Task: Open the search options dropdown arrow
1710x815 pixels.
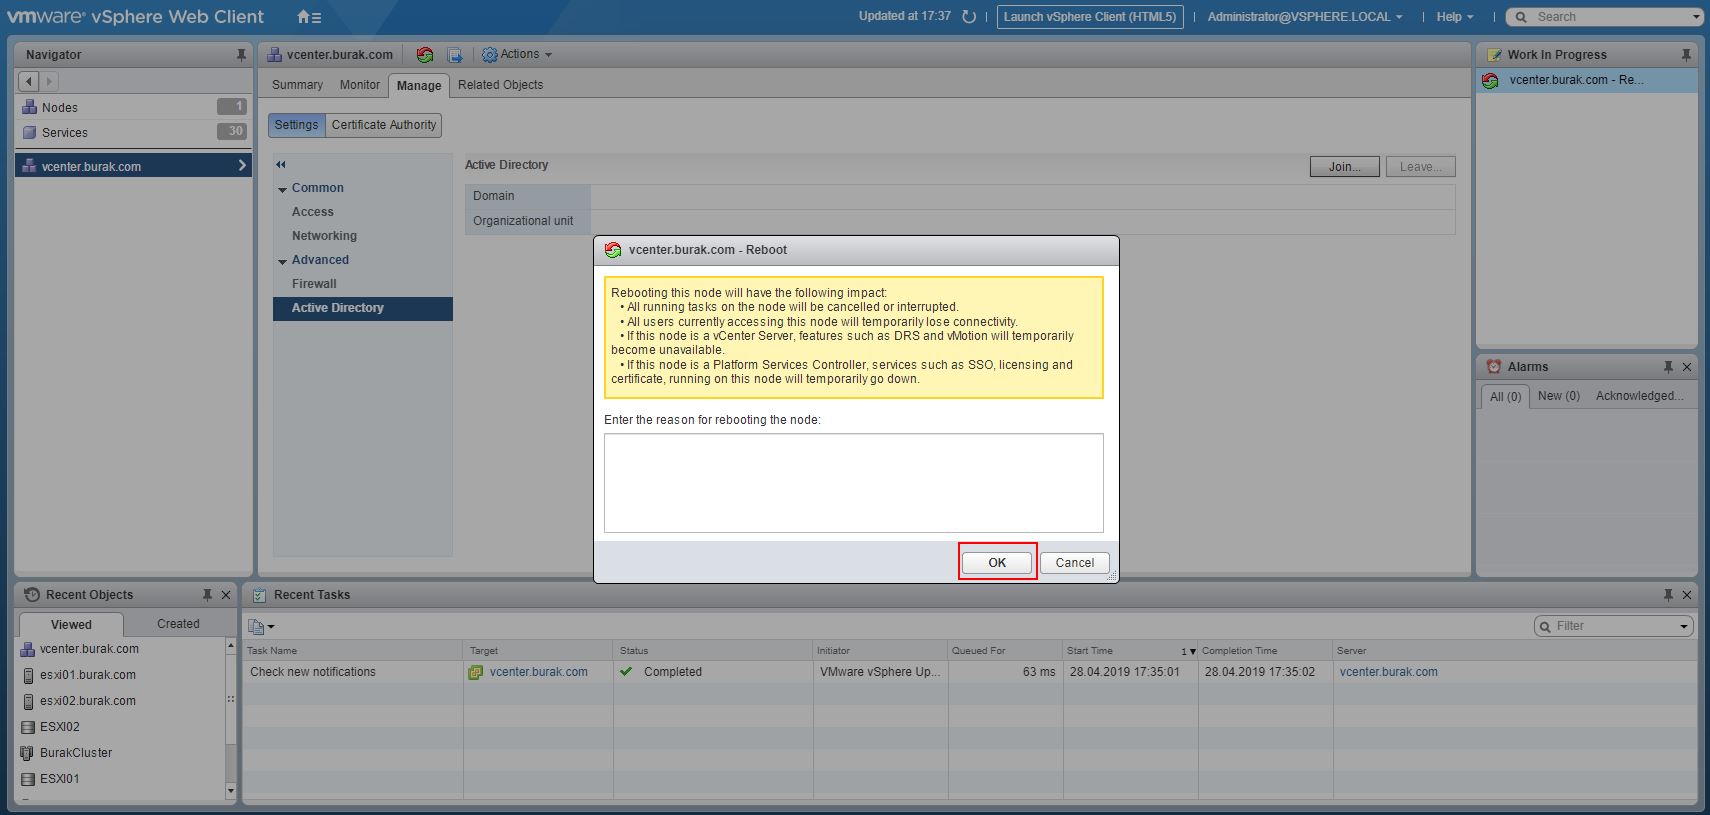Action: 1696,17
